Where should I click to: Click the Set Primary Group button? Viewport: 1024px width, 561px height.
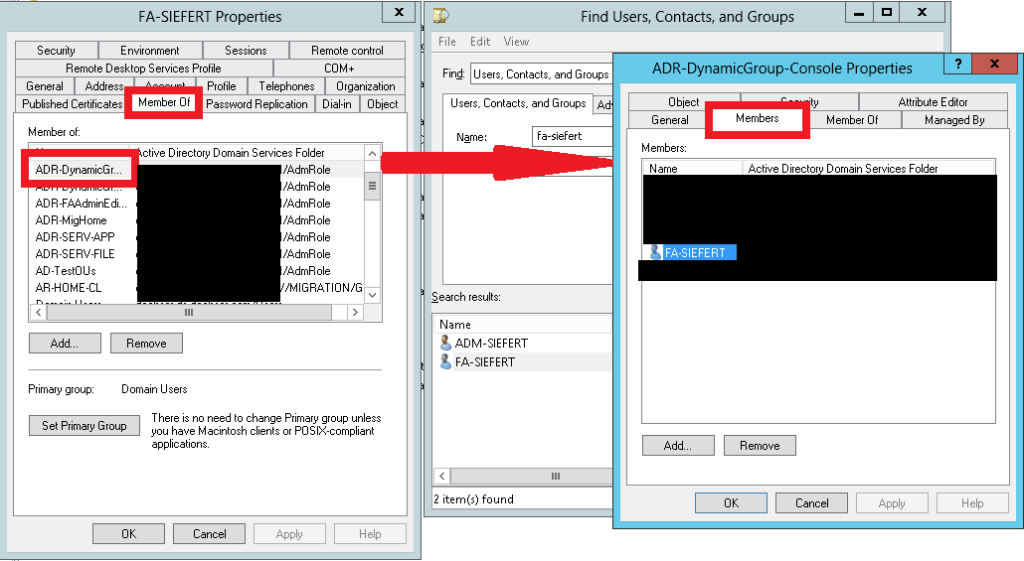(x=84, y=426)
